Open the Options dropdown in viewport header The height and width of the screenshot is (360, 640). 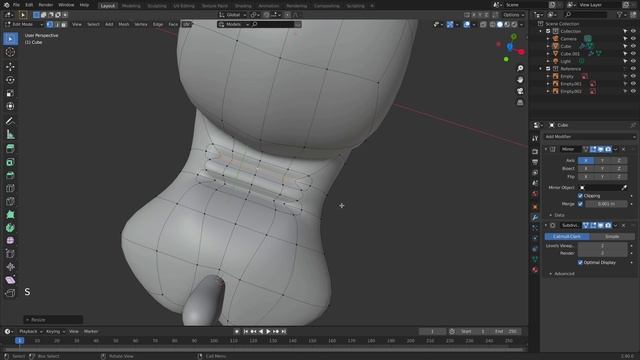pos(513,15)
